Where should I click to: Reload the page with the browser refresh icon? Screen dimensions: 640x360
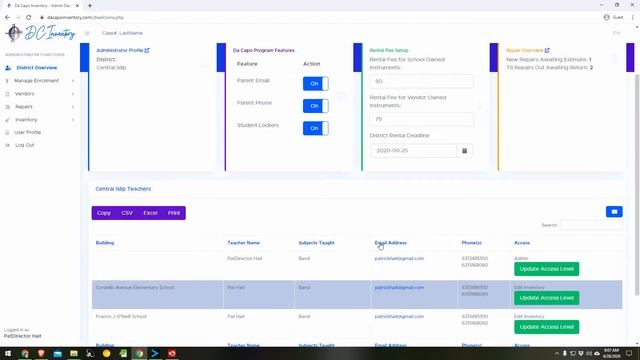29,18
